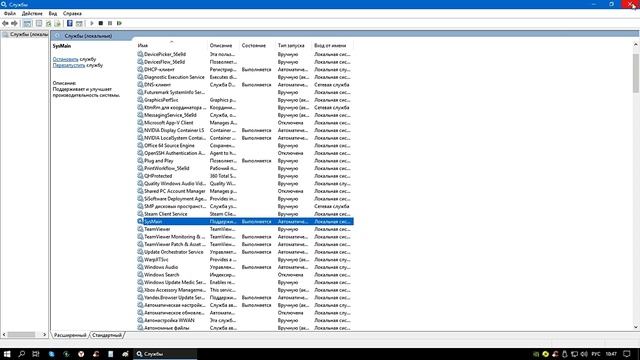640x360 pixels.
Task: Click the Stop Service black square icon
Action: [x=101, y=23]
